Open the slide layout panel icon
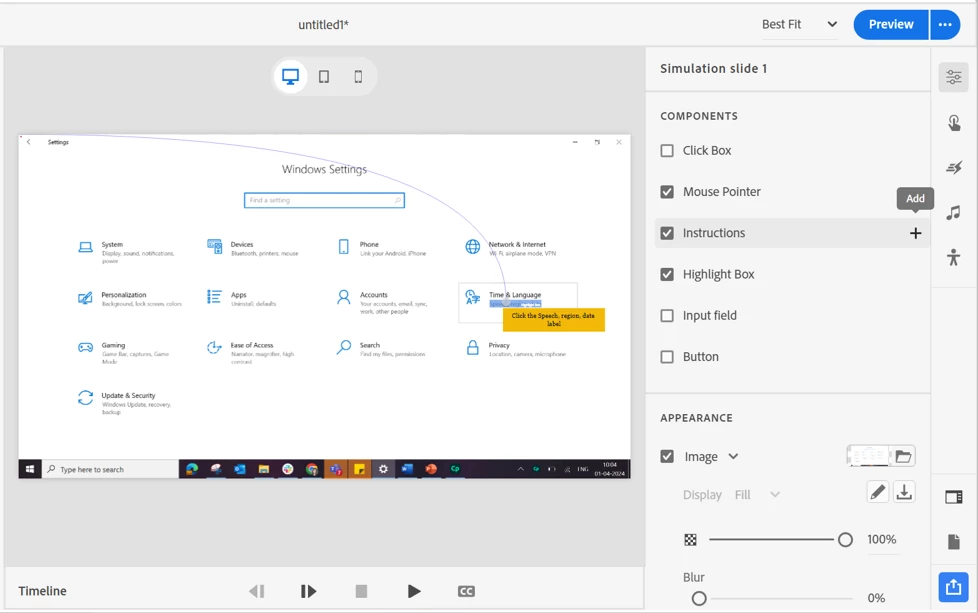The width and height of the screenshot is (978, 613). pos(954,497)
